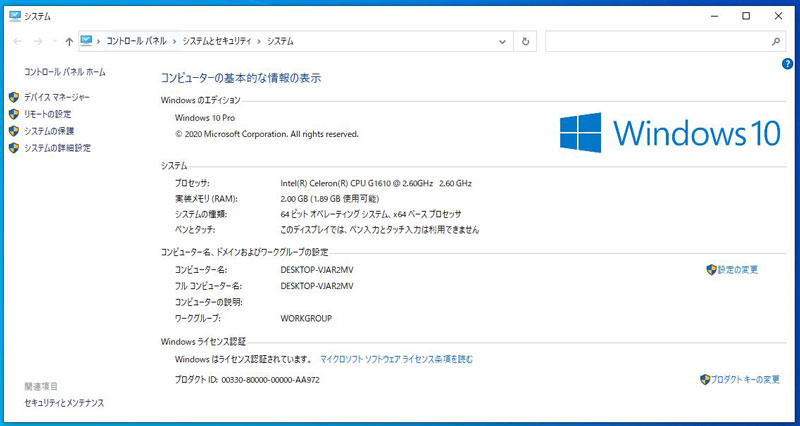
Task: Click the WORKGROUP value
Action: [306, 318]
